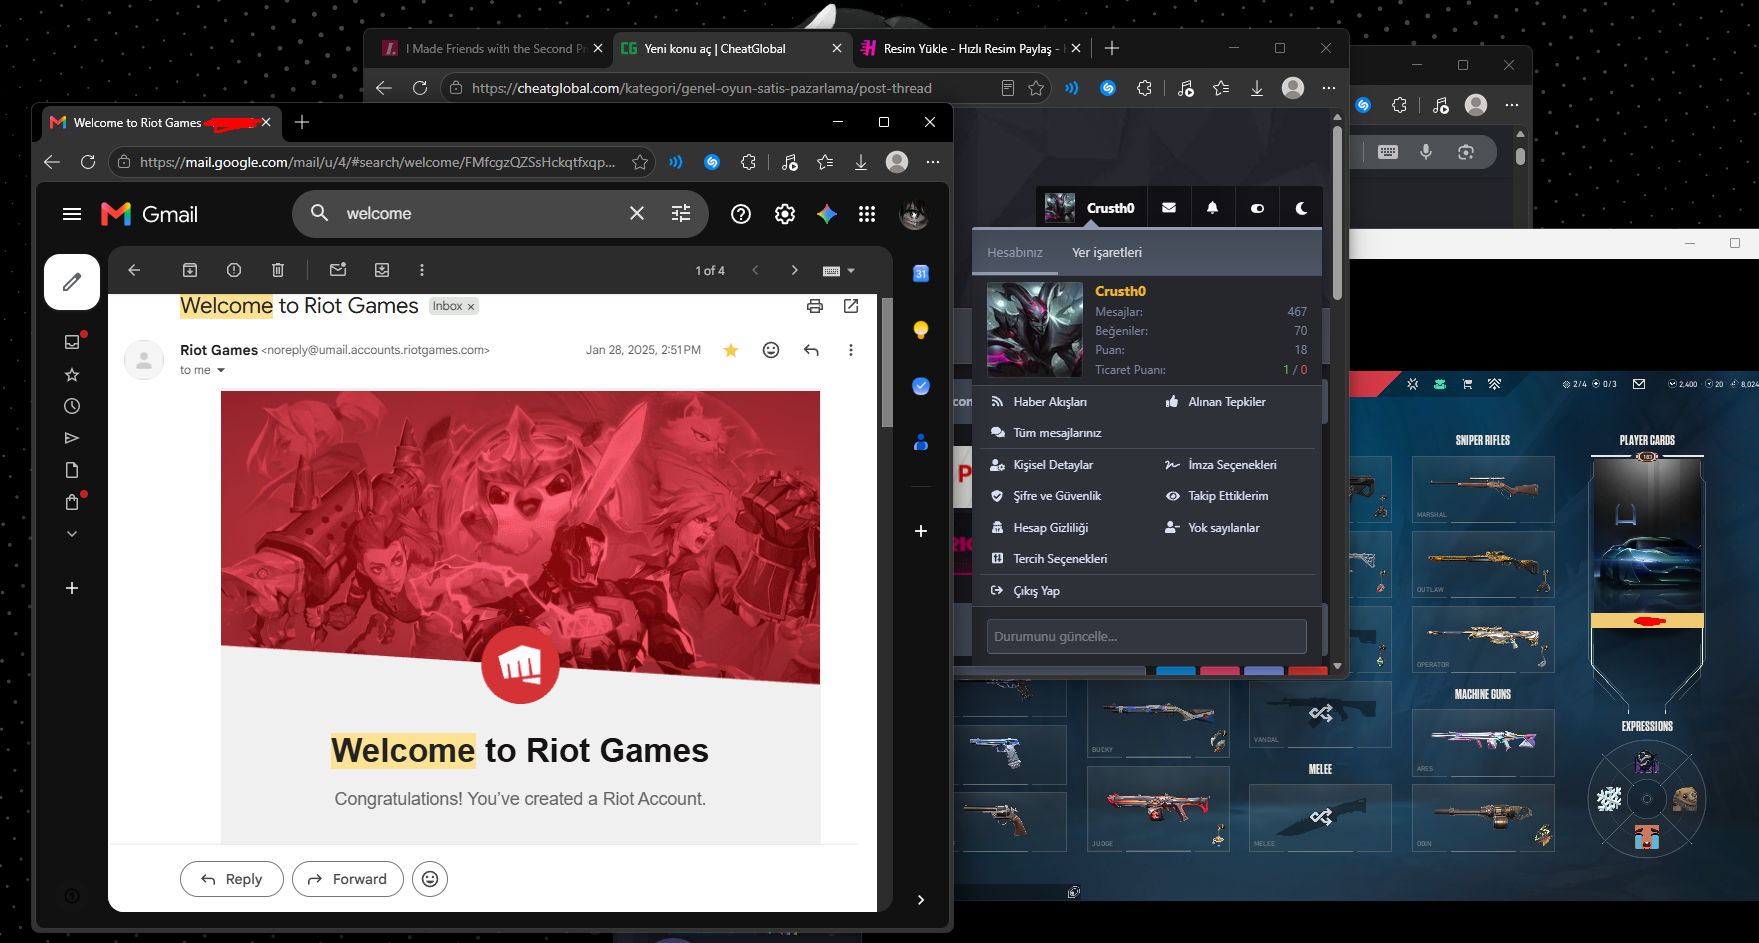Open Google Calendar in Gmail side panel
The height and width of the screenshot is (943, 1759).
click(x=921, y=274)
